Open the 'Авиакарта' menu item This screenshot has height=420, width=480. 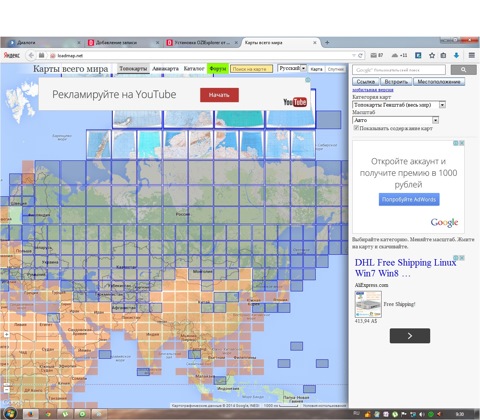[166, 69]
